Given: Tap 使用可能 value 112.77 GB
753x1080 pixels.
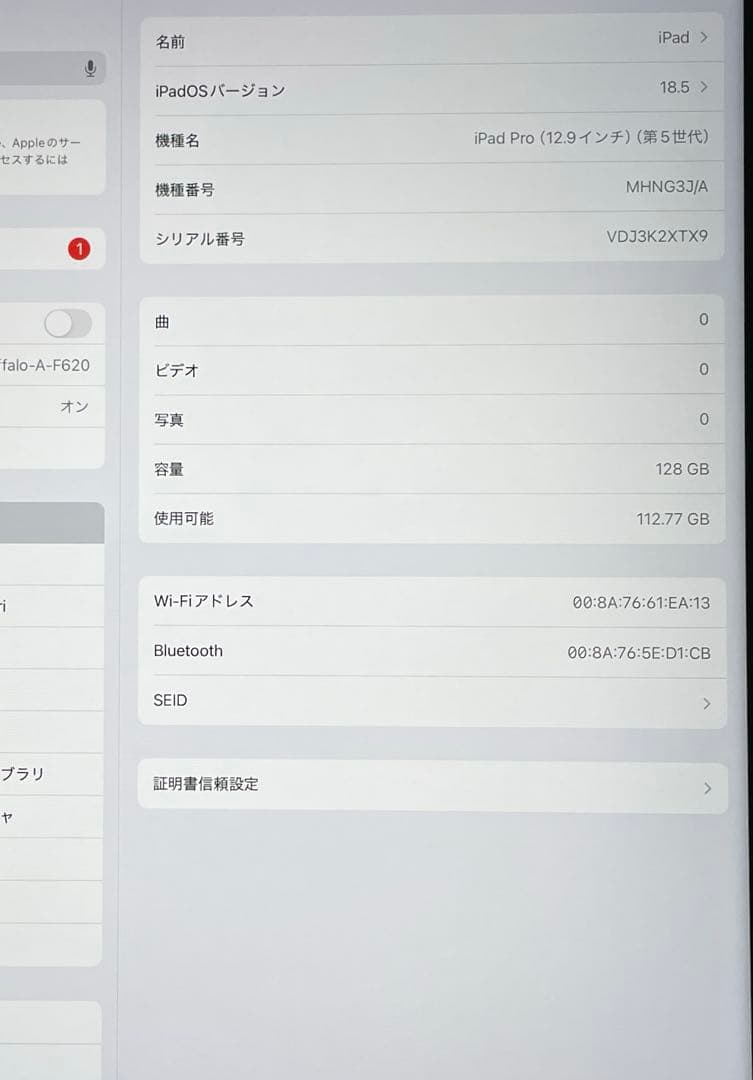Looking at the screenshot, I should pyautogui.click(x=672, y=519).
